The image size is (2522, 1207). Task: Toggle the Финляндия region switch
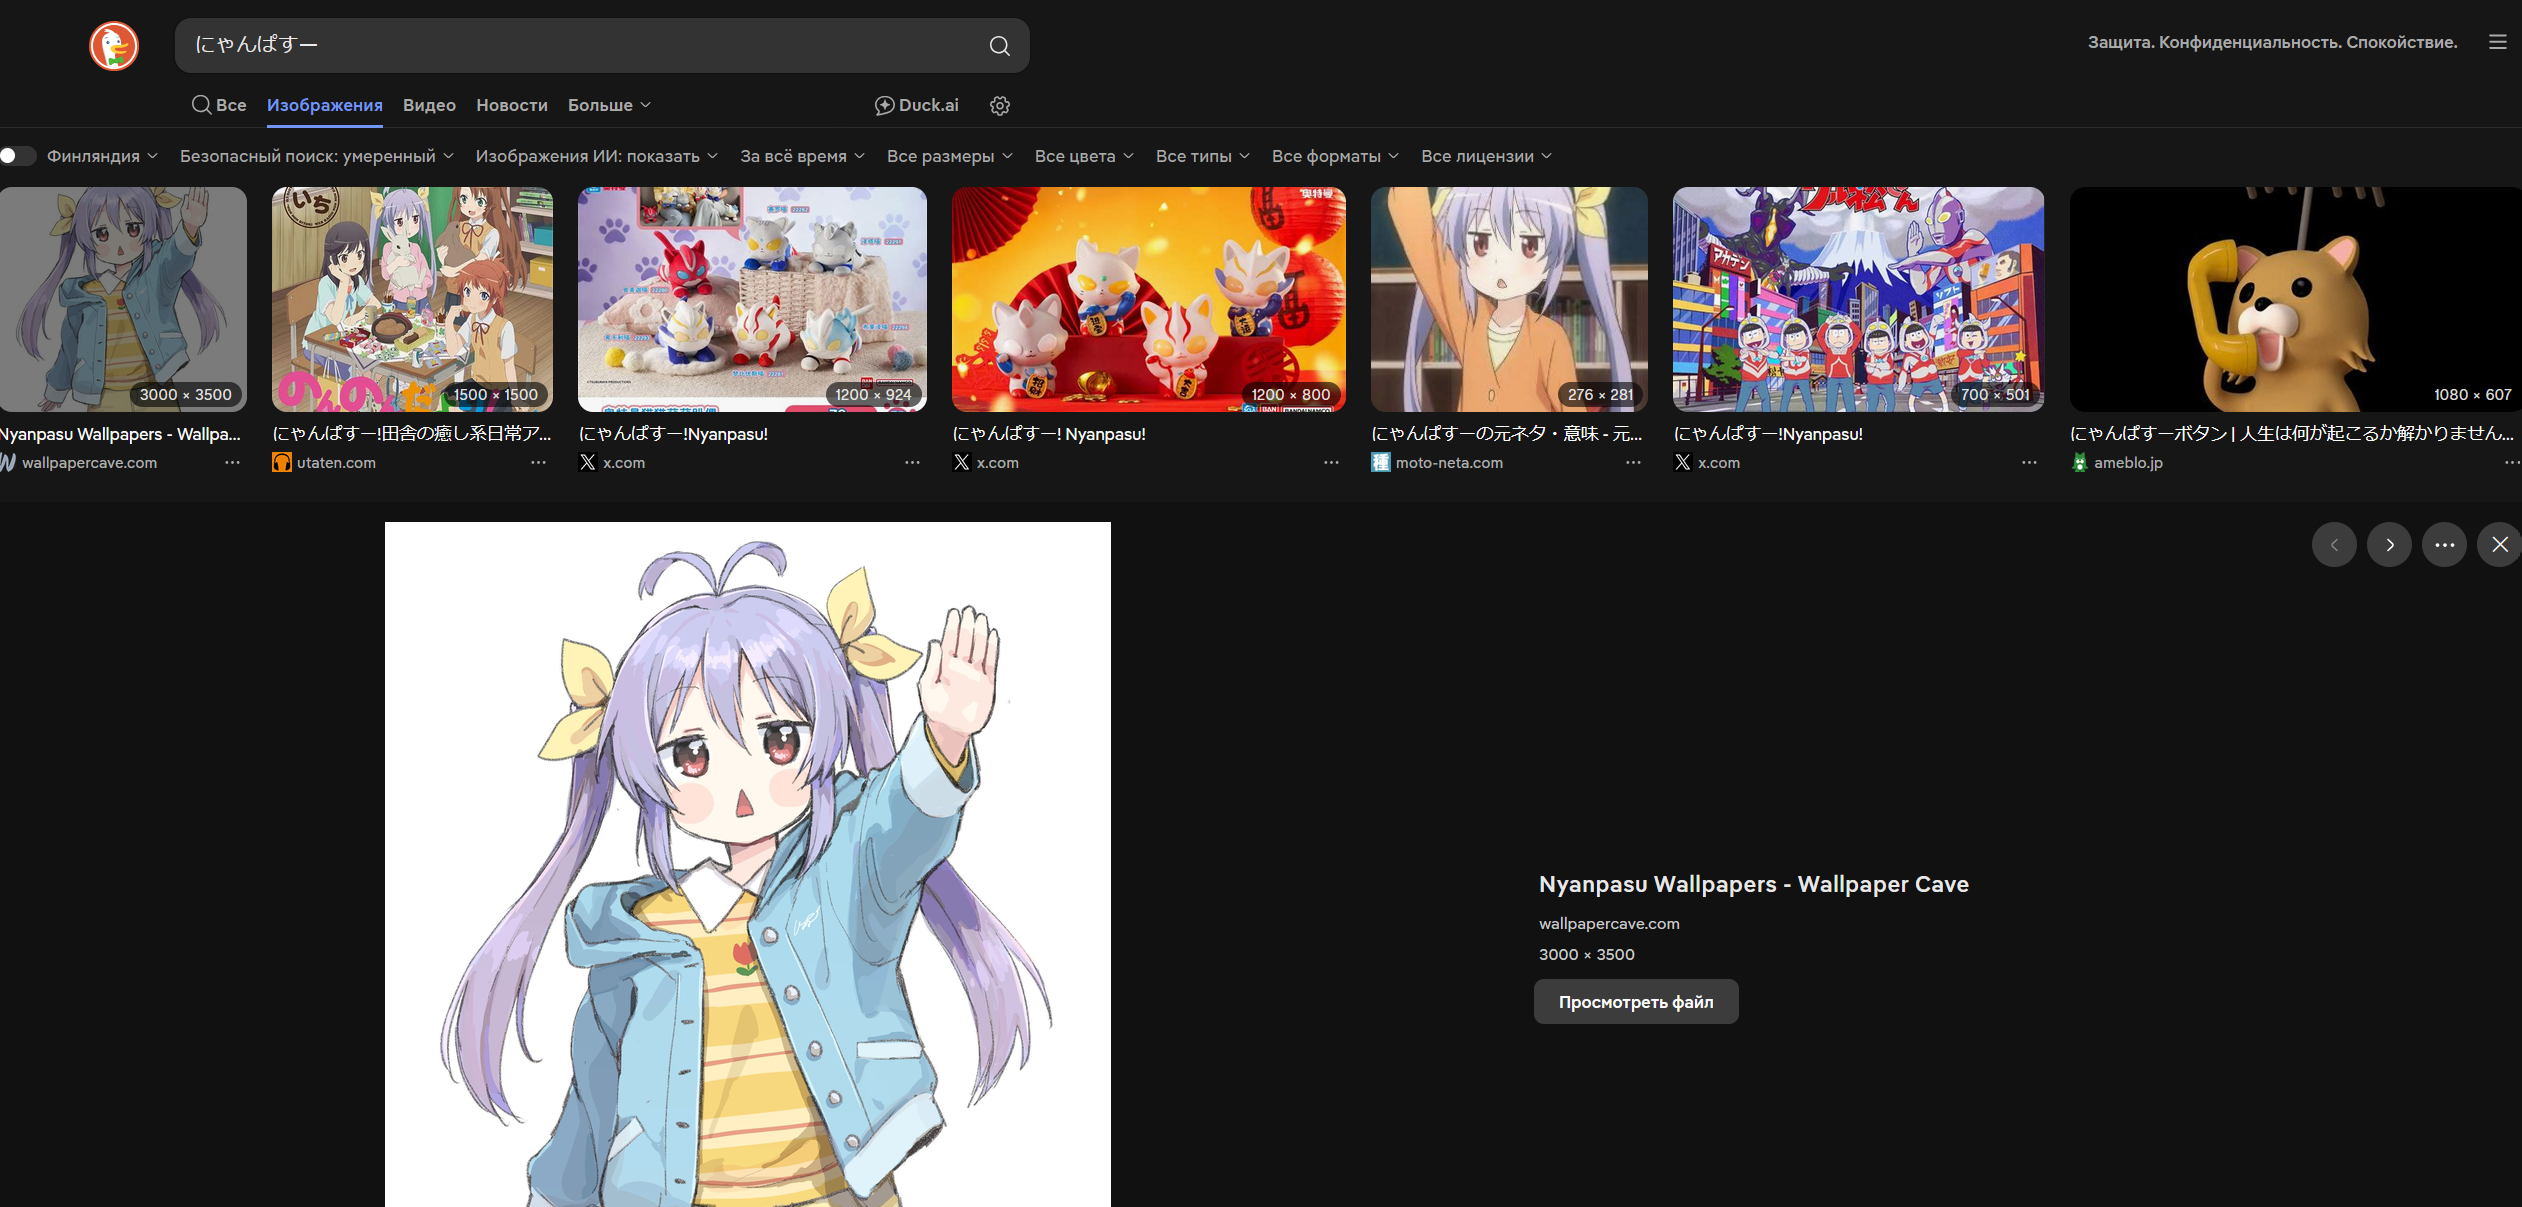pyautogui.click(x=18, y=156)
